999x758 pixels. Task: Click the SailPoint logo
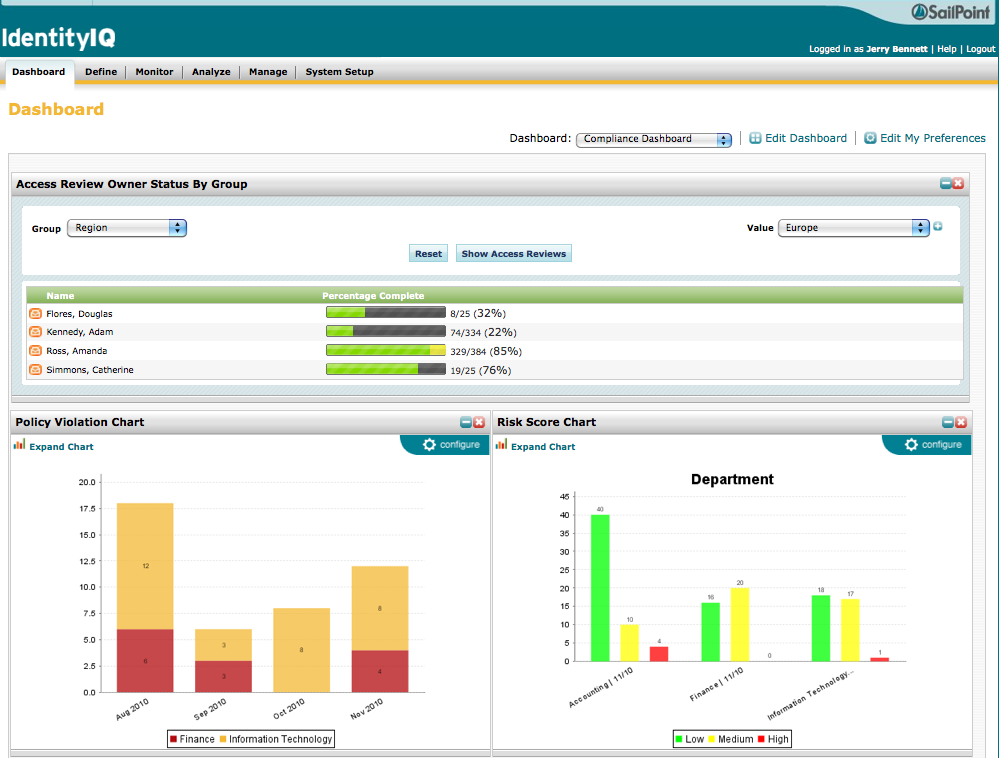pyautogui.click(x=951, y=12)
